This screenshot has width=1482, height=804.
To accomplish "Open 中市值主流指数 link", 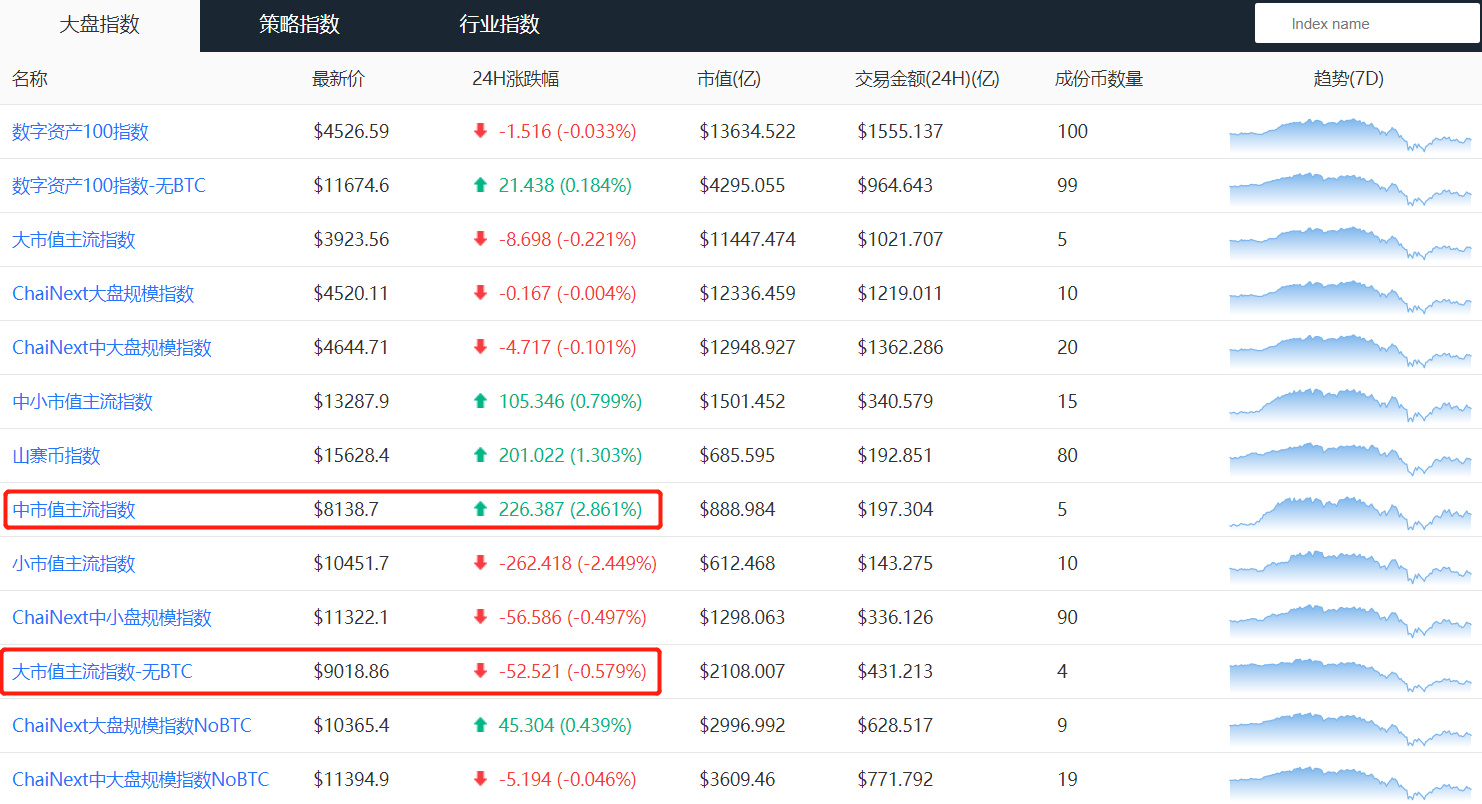I will click(73, 509).
